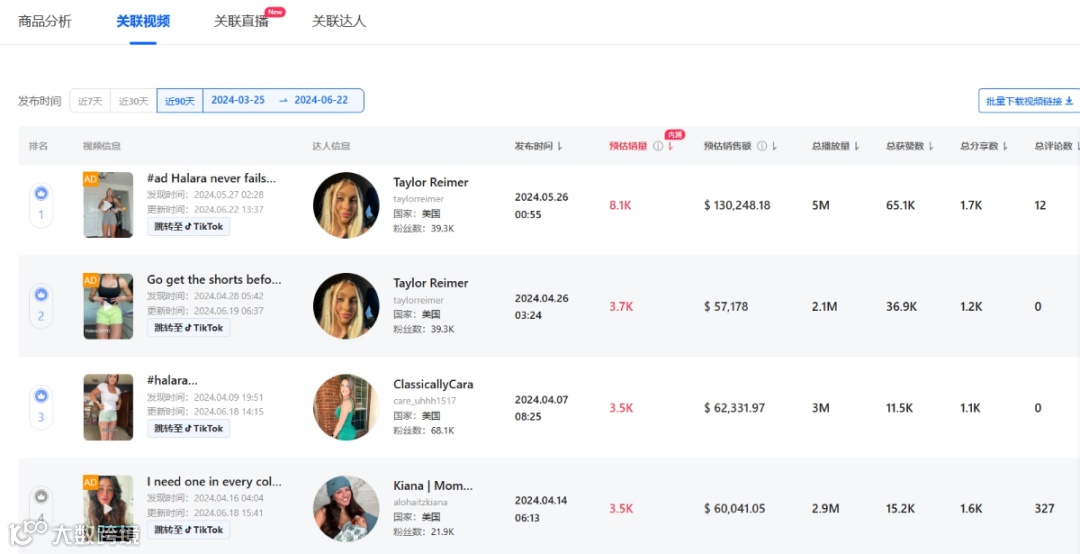This screenshot has height=554, width=1080.
Task: Select play count 5M
Action: tap(821, 205)
